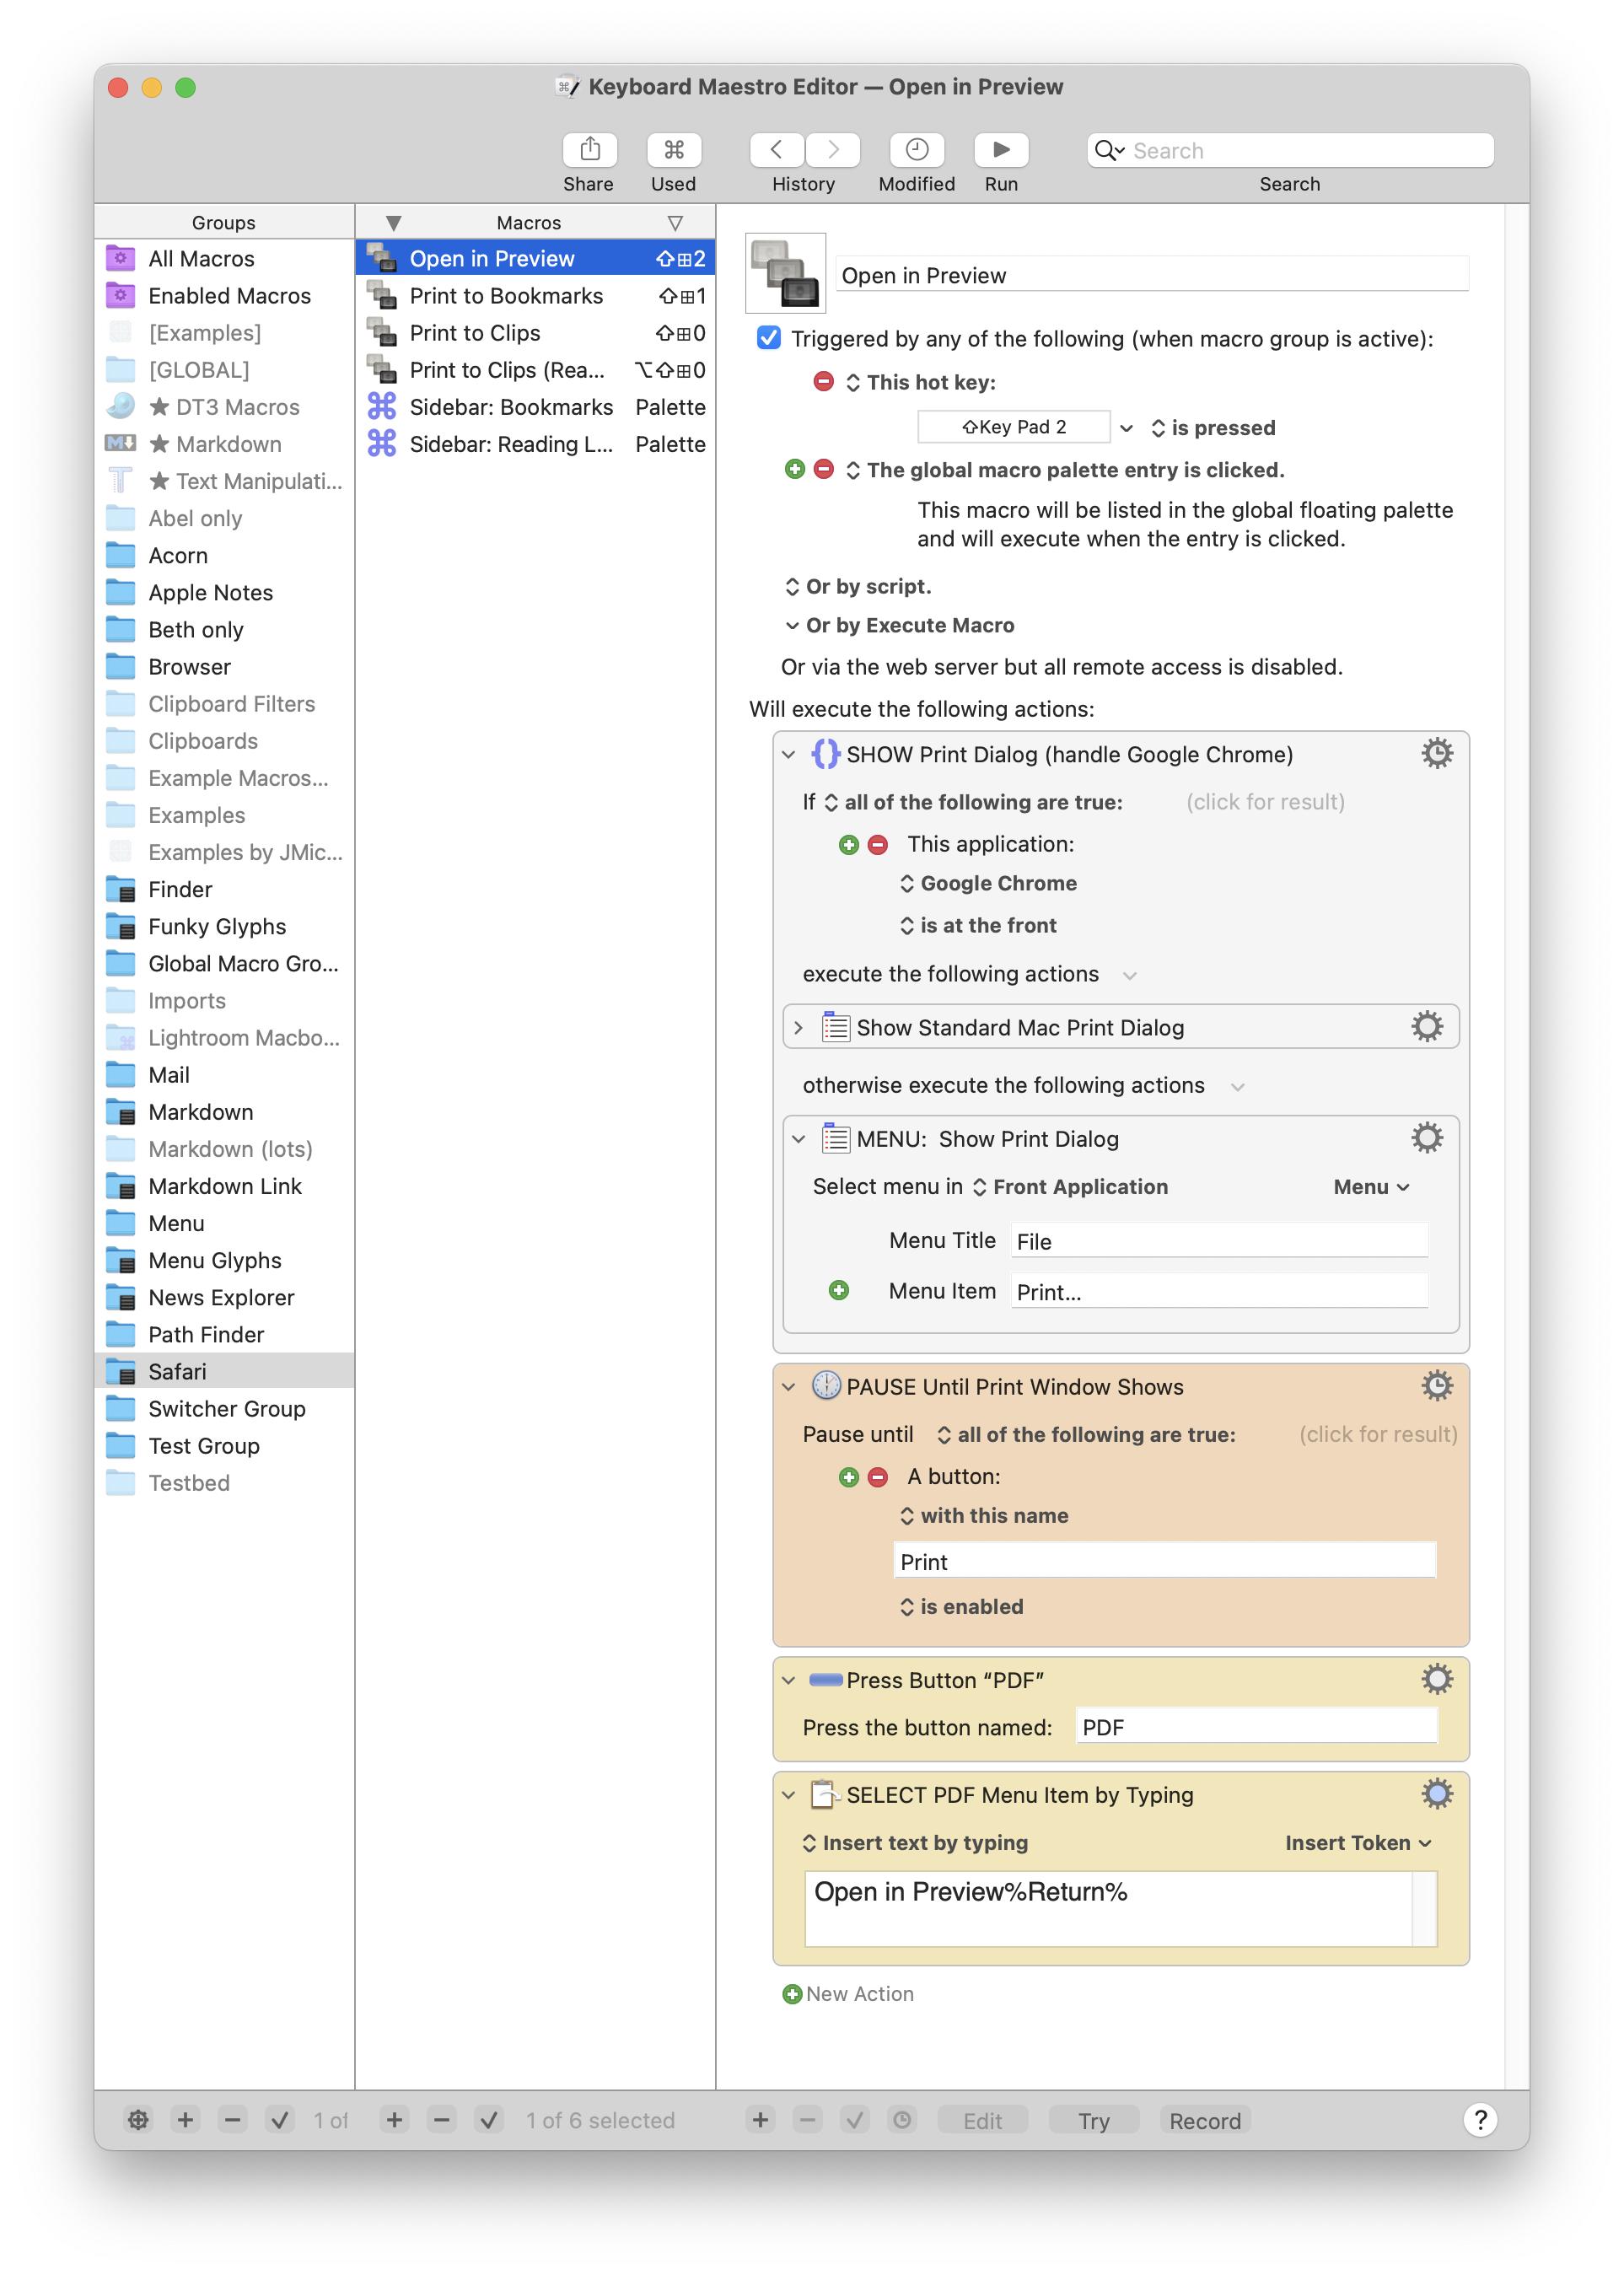Remove the A button condition
This screenshot has width=1624, height=2275.
point(877,1477)
